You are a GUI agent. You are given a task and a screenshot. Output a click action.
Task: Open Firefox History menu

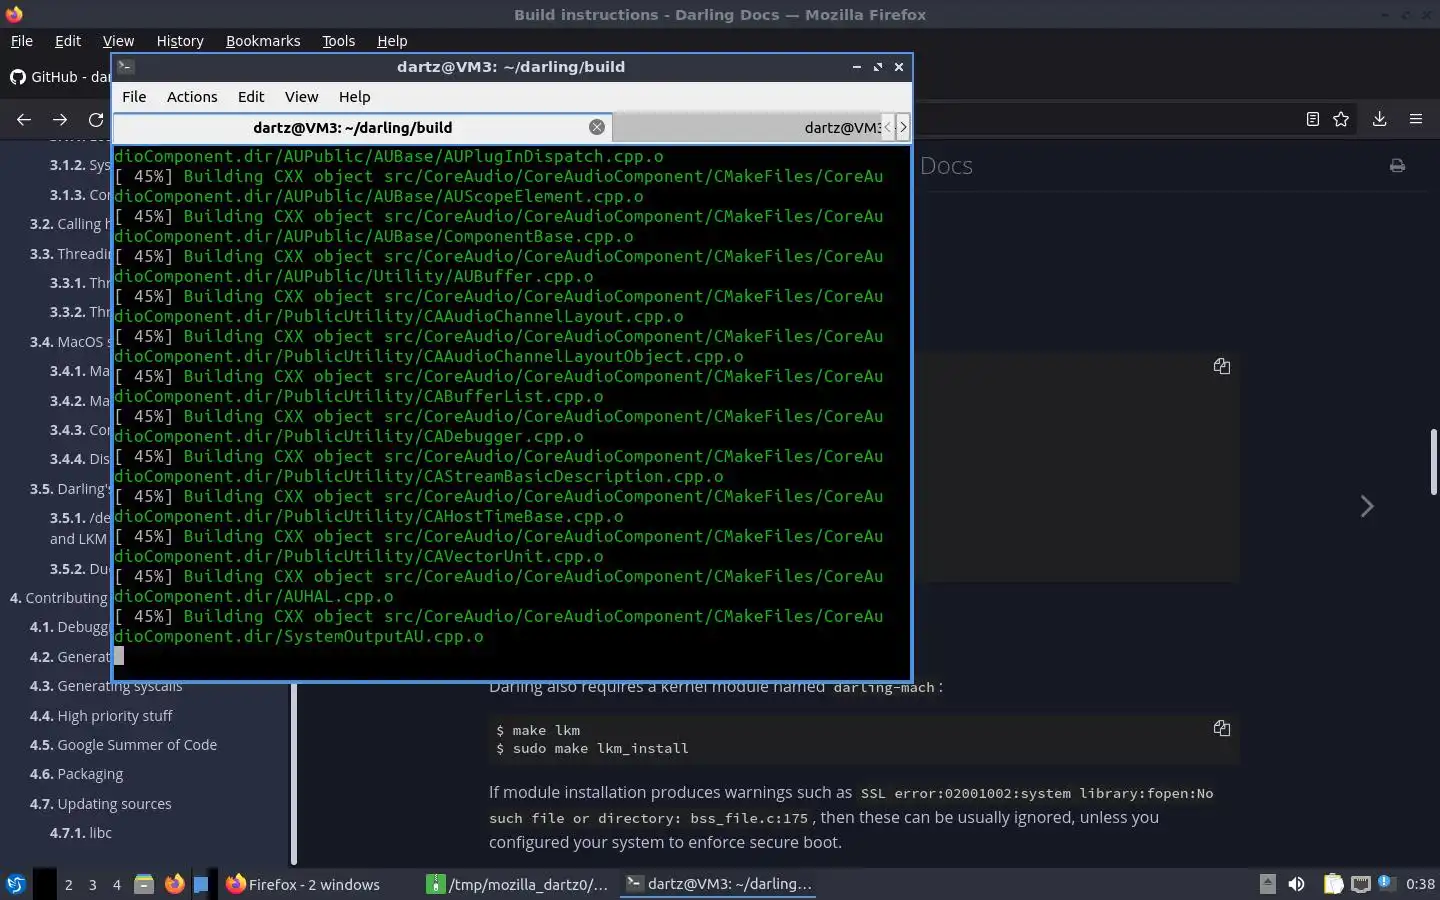(x=180, y=41)
